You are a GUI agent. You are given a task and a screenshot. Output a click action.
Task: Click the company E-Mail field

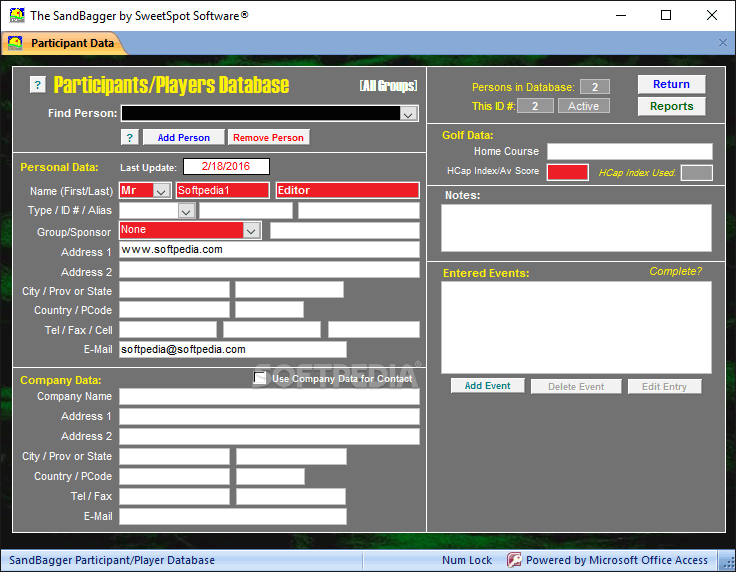pos(233,516)
